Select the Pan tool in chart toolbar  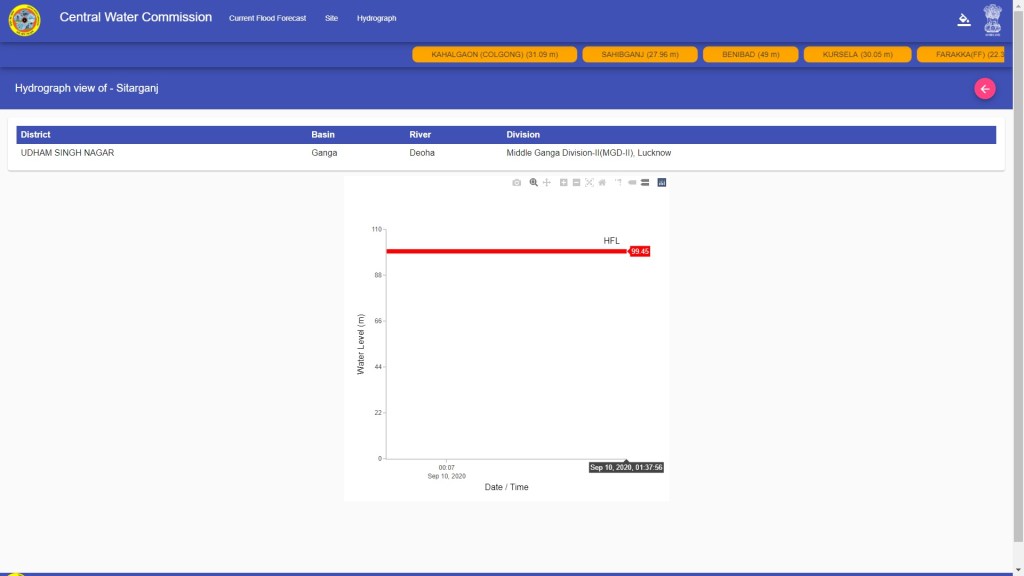(547, 183)
